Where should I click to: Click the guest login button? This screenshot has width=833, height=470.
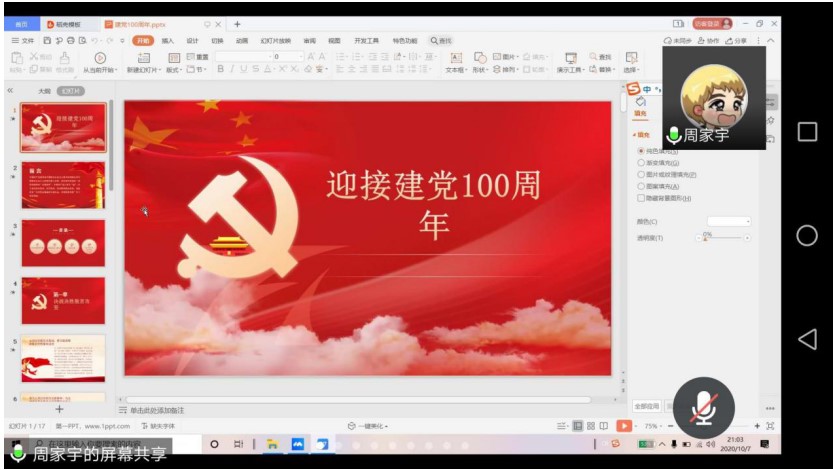click(712, 24)
